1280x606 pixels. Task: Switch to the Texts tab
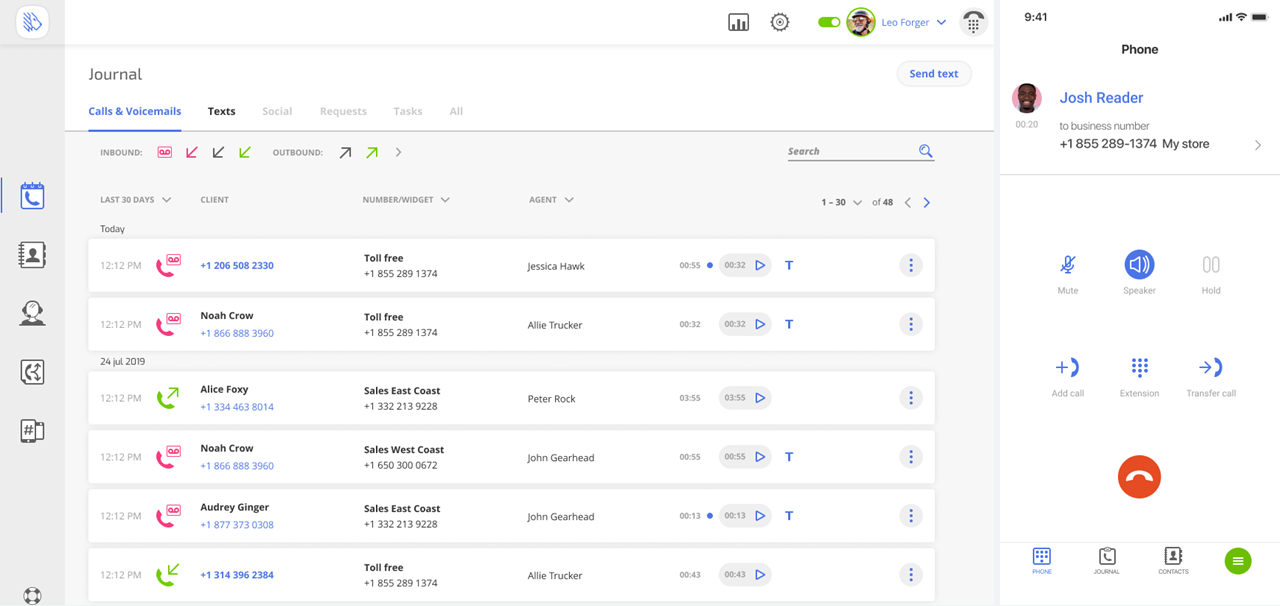[x=221, y=111]
